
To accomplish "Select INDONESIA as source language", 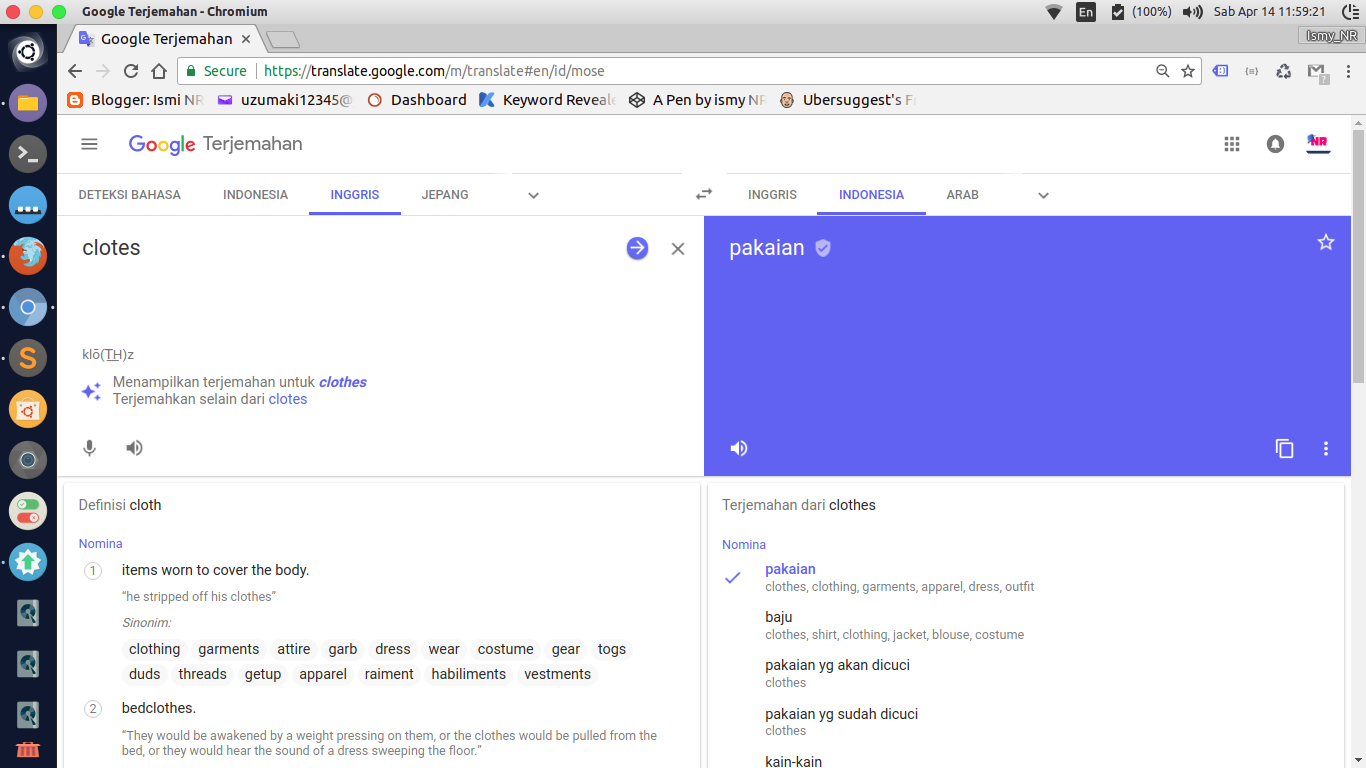I will point(256,195).
